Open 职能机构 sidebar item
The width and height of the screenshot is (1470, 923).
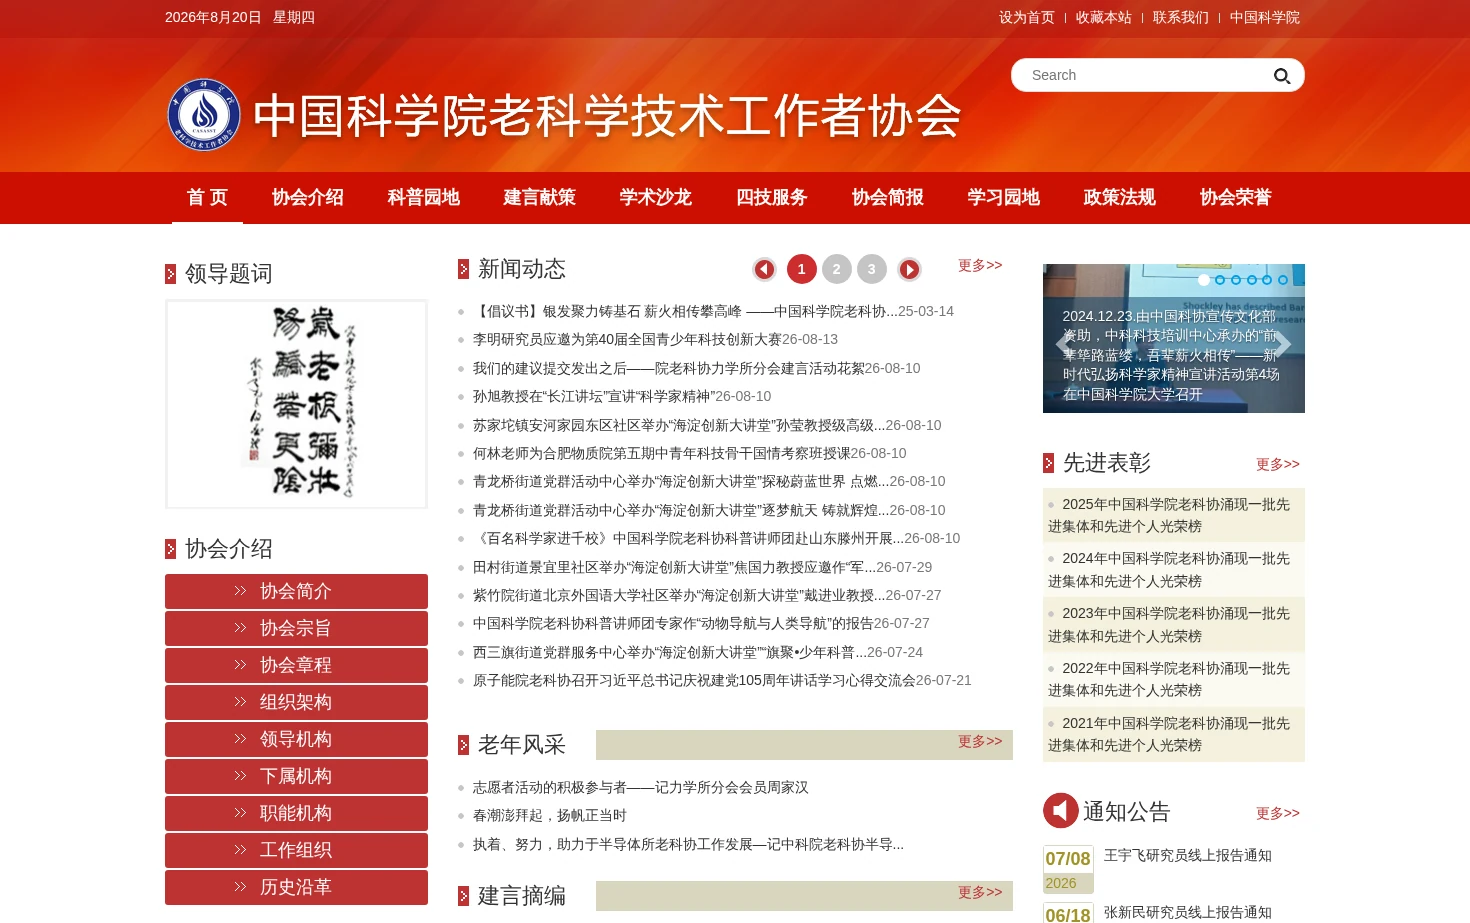pyautogui.click(x=296, y=813)
